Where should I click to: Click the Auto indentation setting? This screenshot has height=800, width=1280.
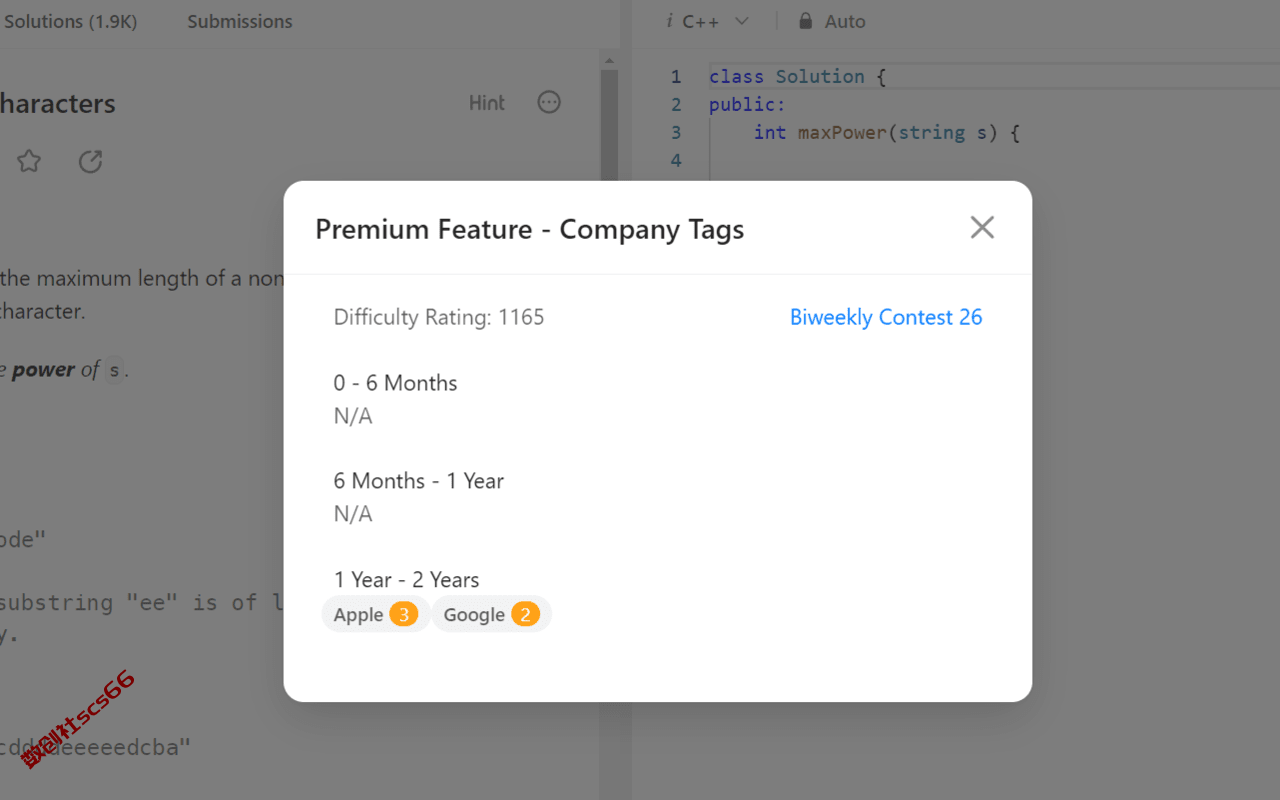click(845, 21)
